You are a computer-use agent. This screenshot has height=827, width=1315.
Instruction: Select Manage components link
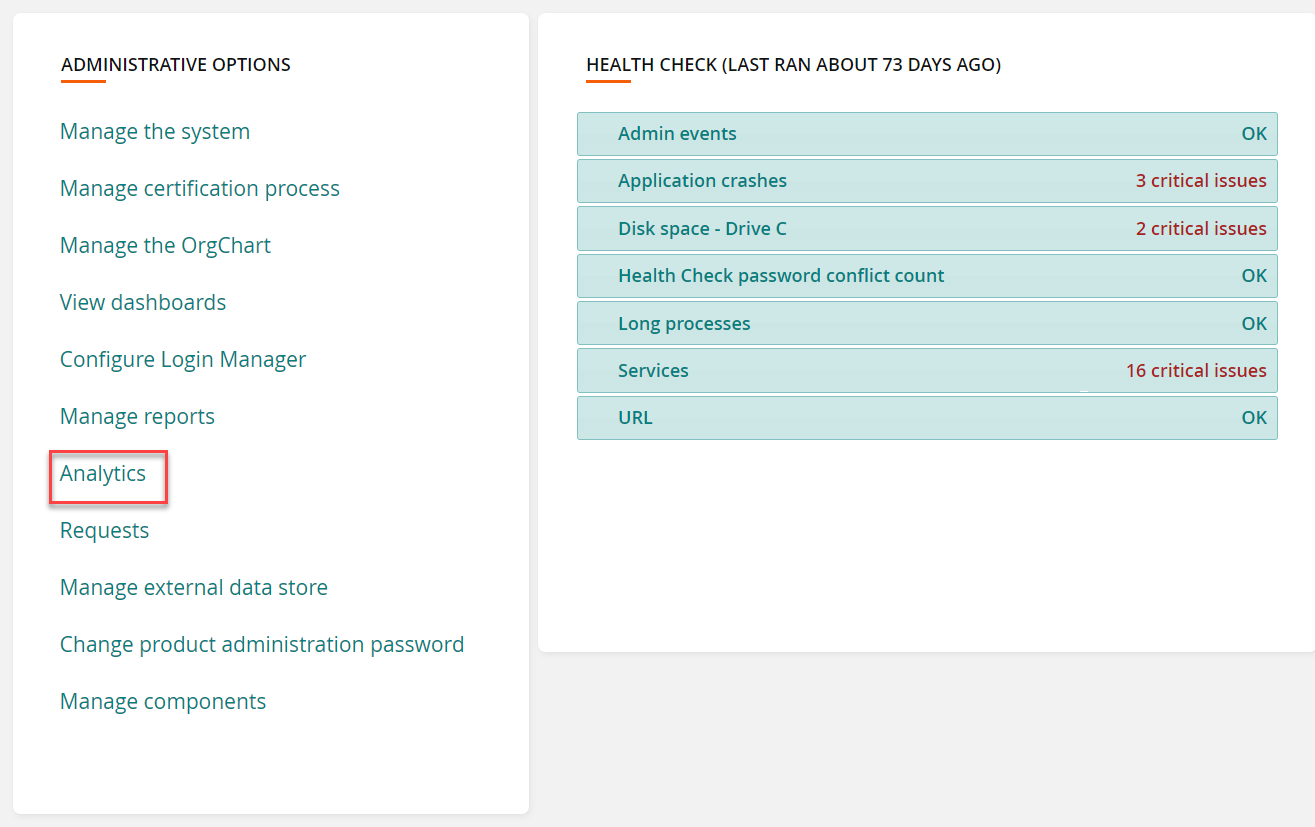point(163,702)
